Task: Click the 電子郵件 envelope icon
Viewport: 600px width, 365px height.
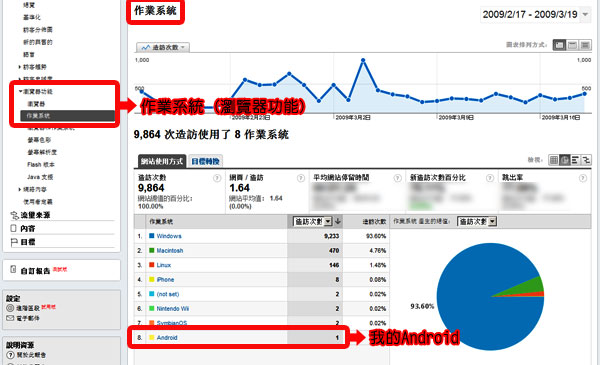Action: [10, 318]
